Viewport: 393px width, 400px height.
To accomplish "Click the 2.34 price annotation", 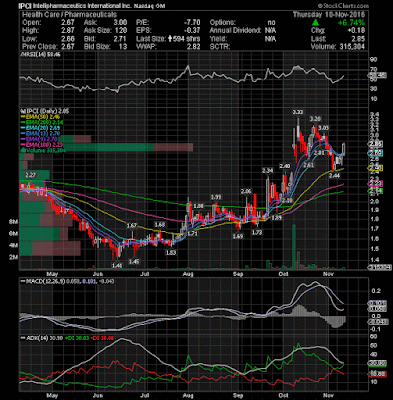I will (x=268, y=171).
